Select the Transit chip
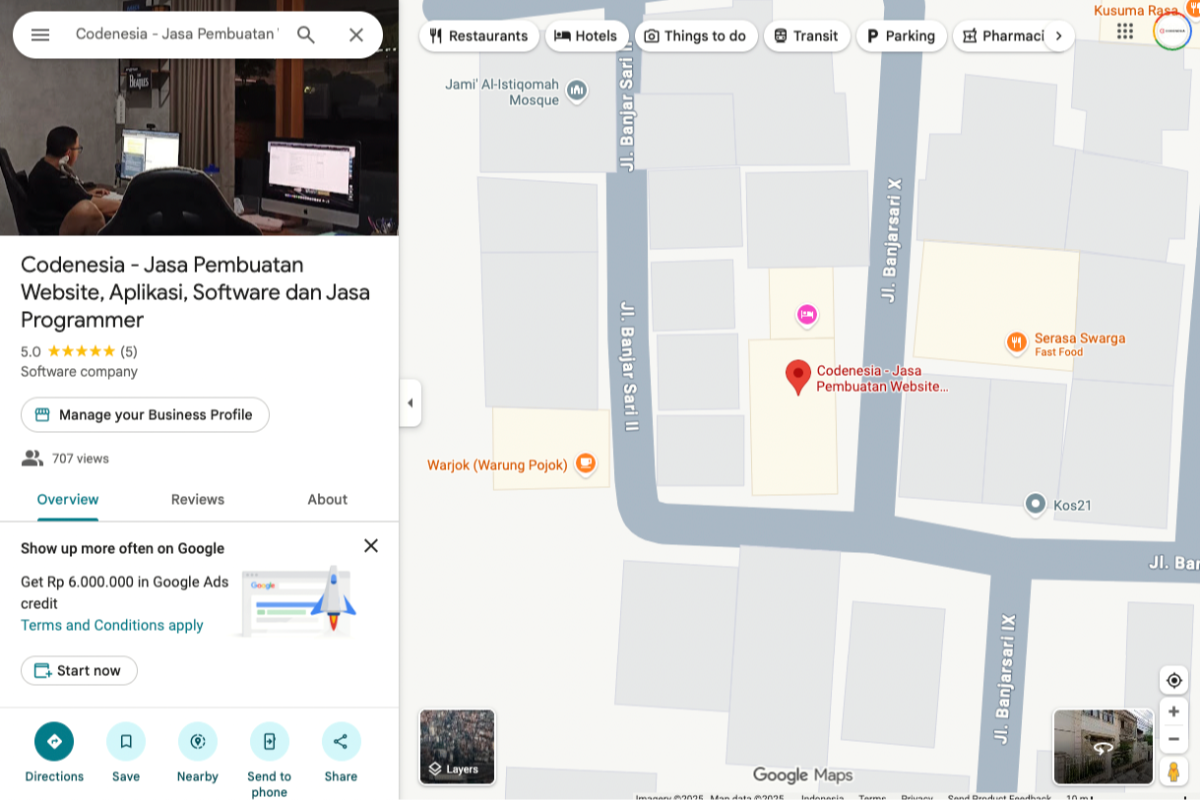Screen dimensions: 1200x800 click(806, 36)
